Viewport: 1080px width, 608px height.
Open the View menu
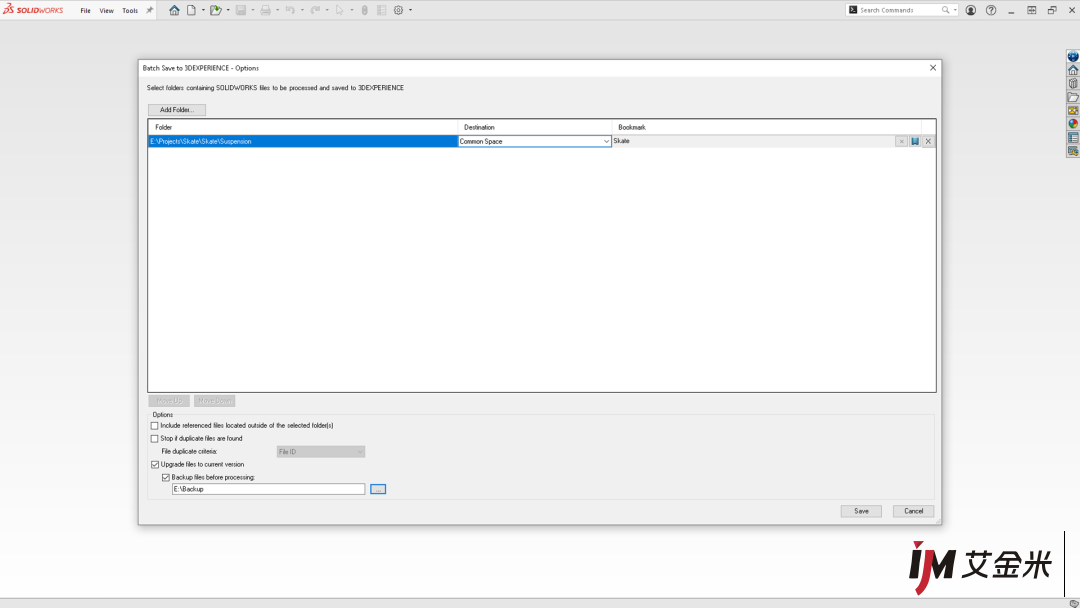[x=106, y=11]
